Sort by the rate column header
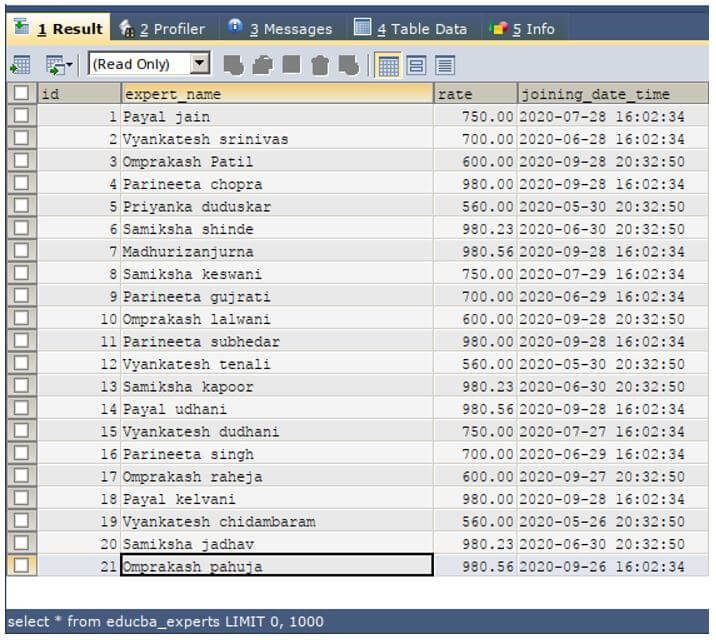The width and height of the screenshot is (716, 640). point(475,94)
